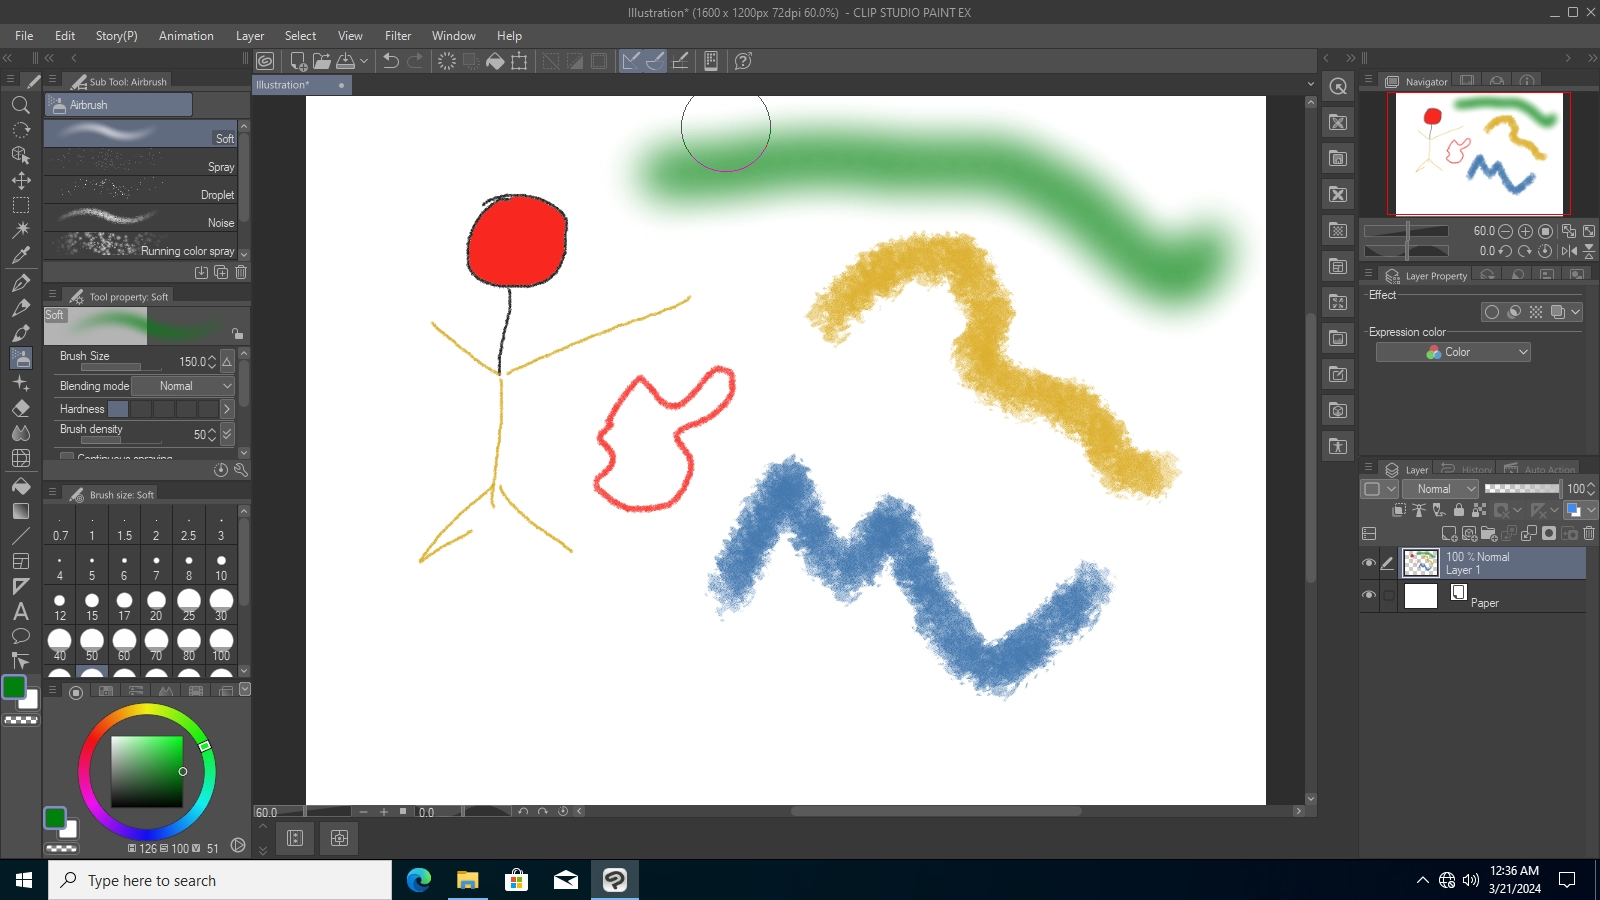Open the Filter menu
Screen dimensions: 1600x900
point(398,35)
